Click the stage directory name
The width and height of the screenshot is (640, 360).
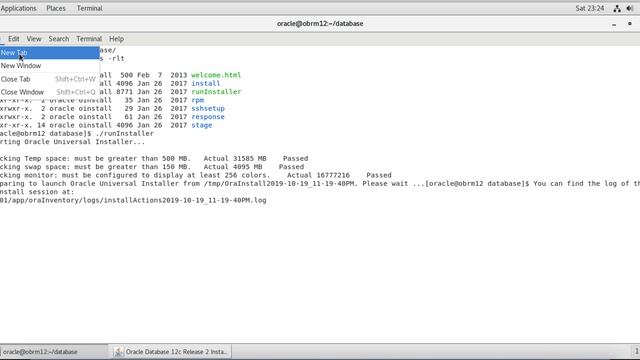tap(202, 125)
